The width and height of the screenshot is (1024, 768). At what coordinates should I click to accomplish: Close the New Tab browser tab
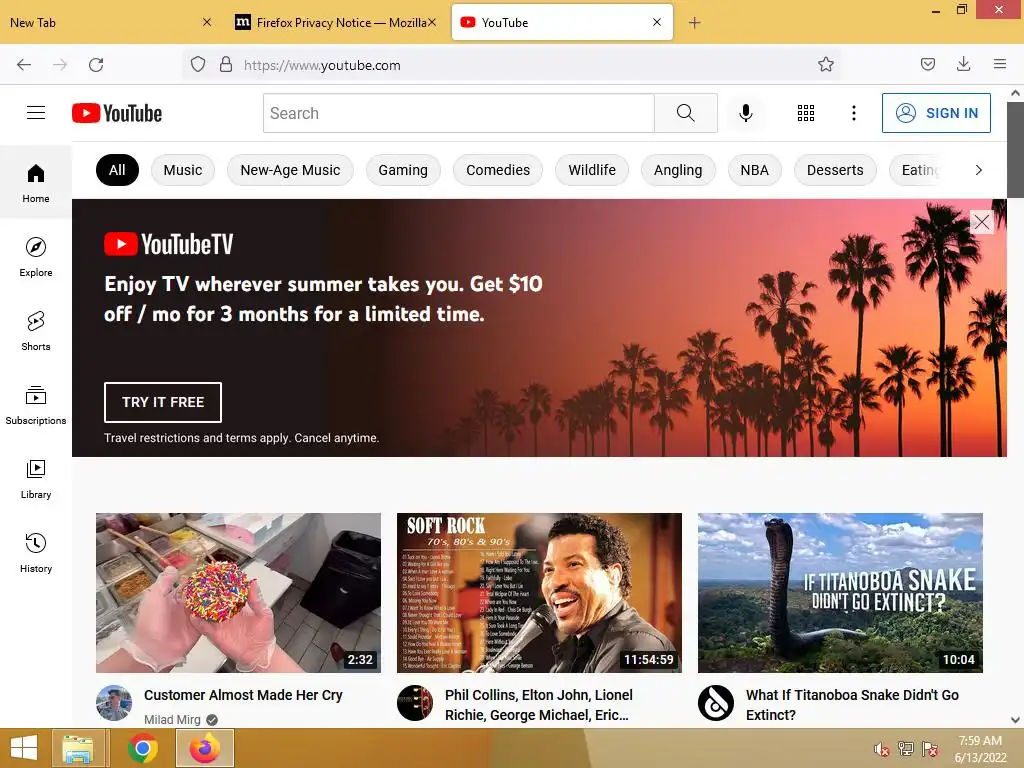coord(206,22)
